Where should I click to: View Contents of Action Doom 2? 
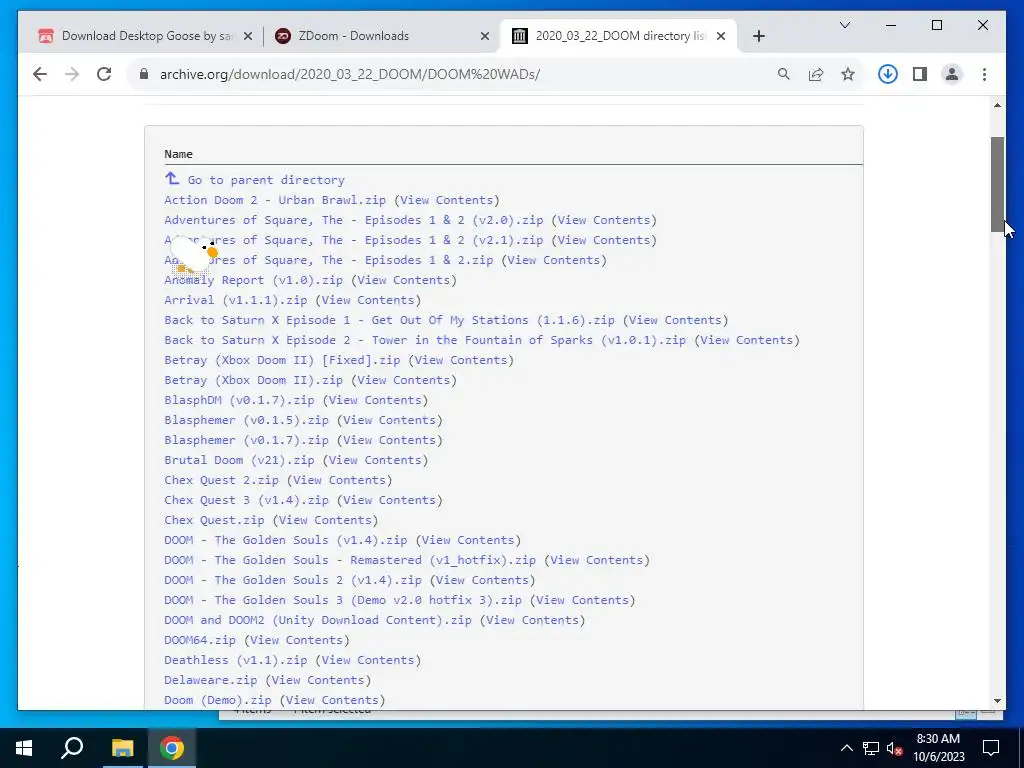pos(447,200)
